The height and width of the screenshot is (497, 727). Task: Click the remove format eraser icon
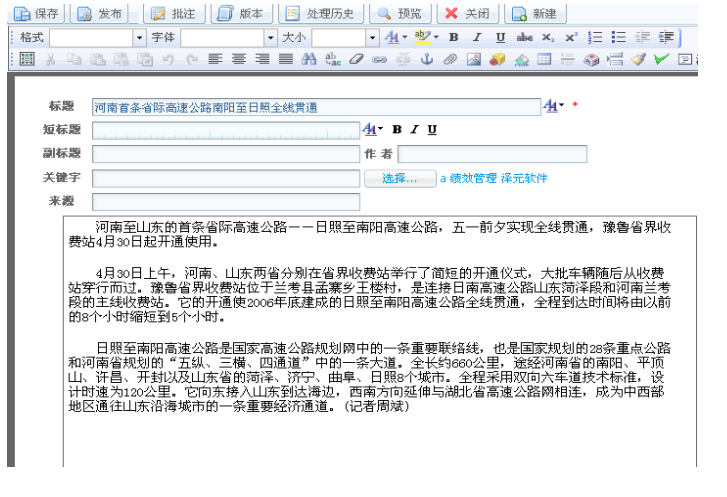click(x=356, y=59)
